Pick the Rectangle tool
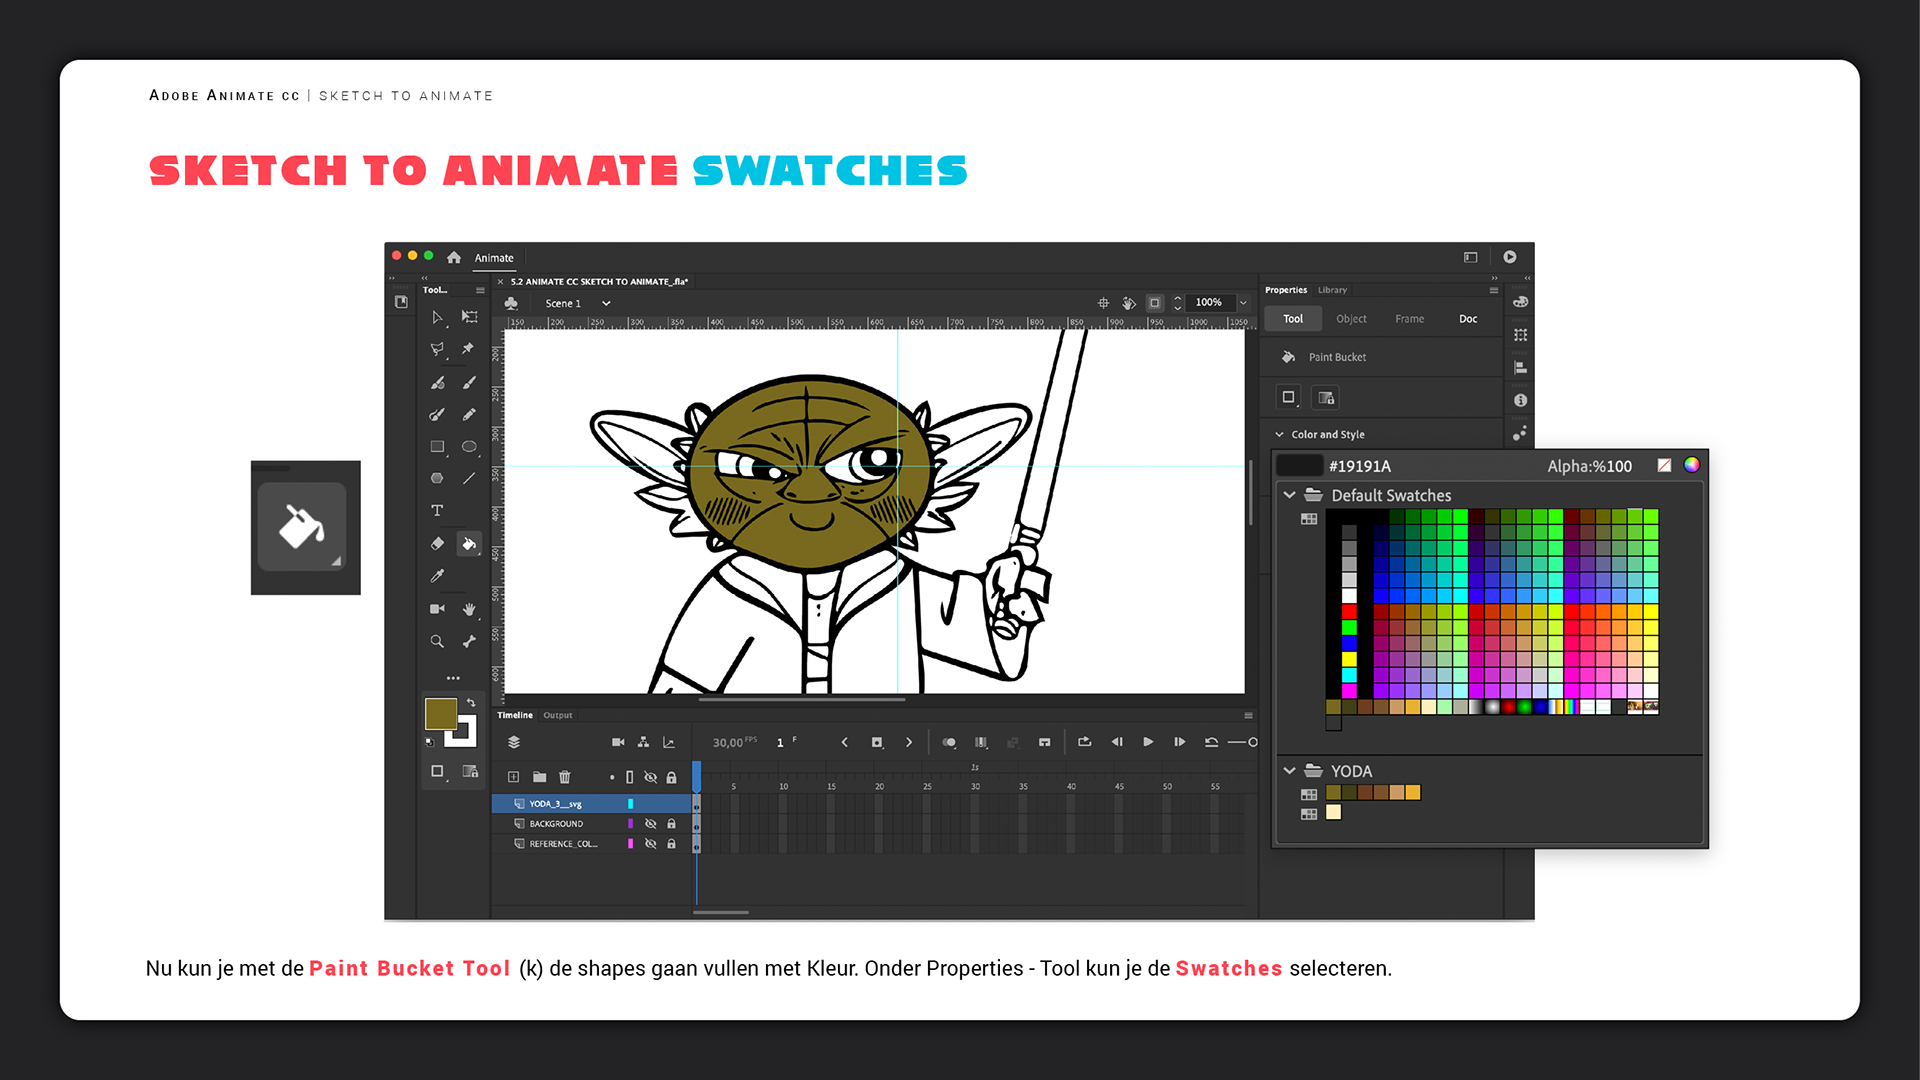This screenshot has height=1080, width=1920. click(437, 447)
